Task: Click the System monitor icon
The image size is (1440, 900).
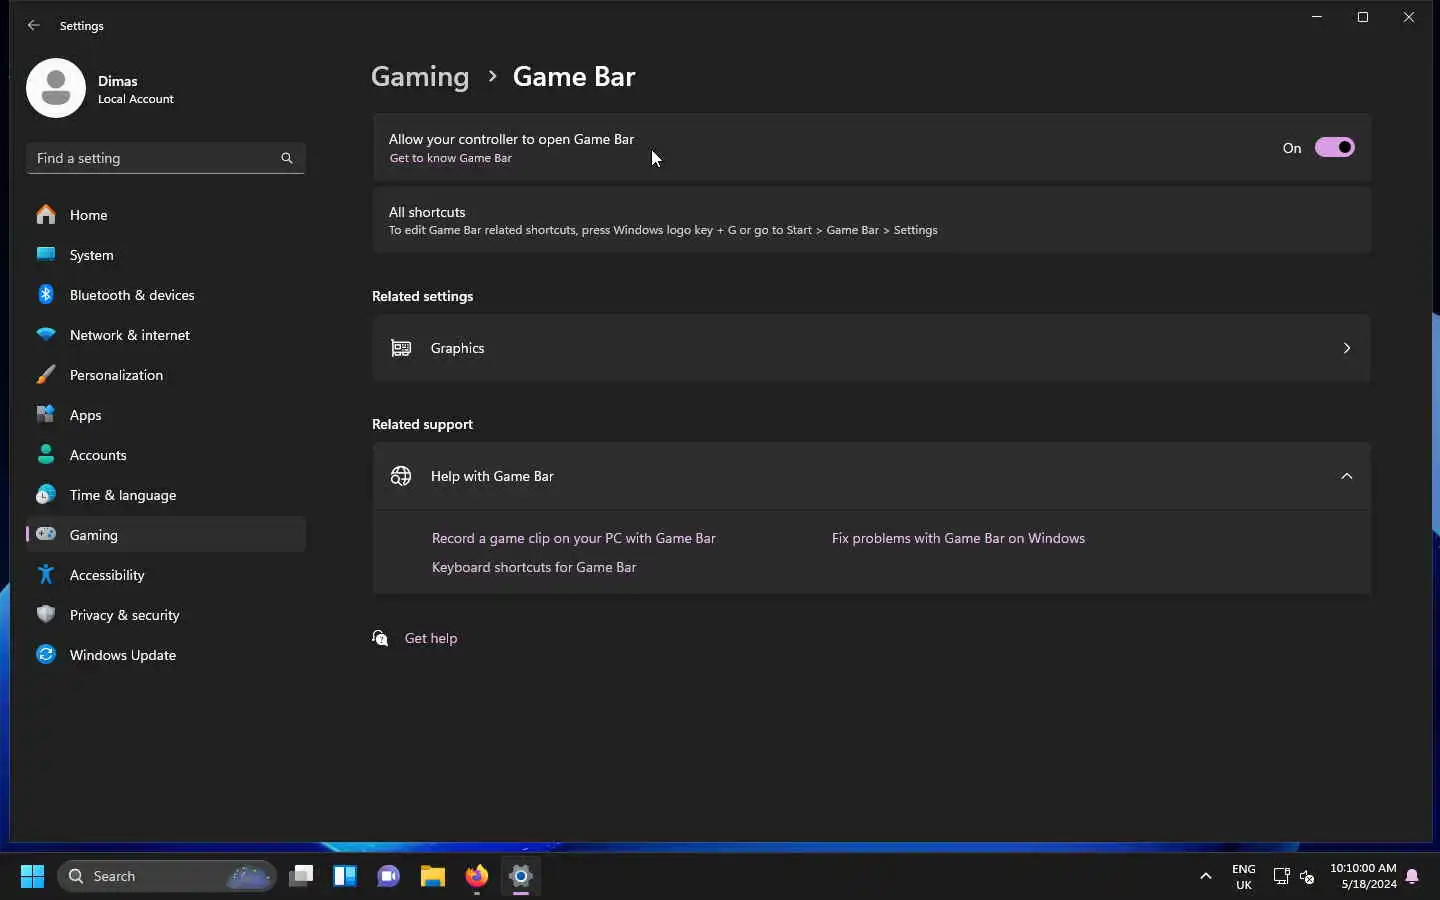Action: click(x=46, y=255)
